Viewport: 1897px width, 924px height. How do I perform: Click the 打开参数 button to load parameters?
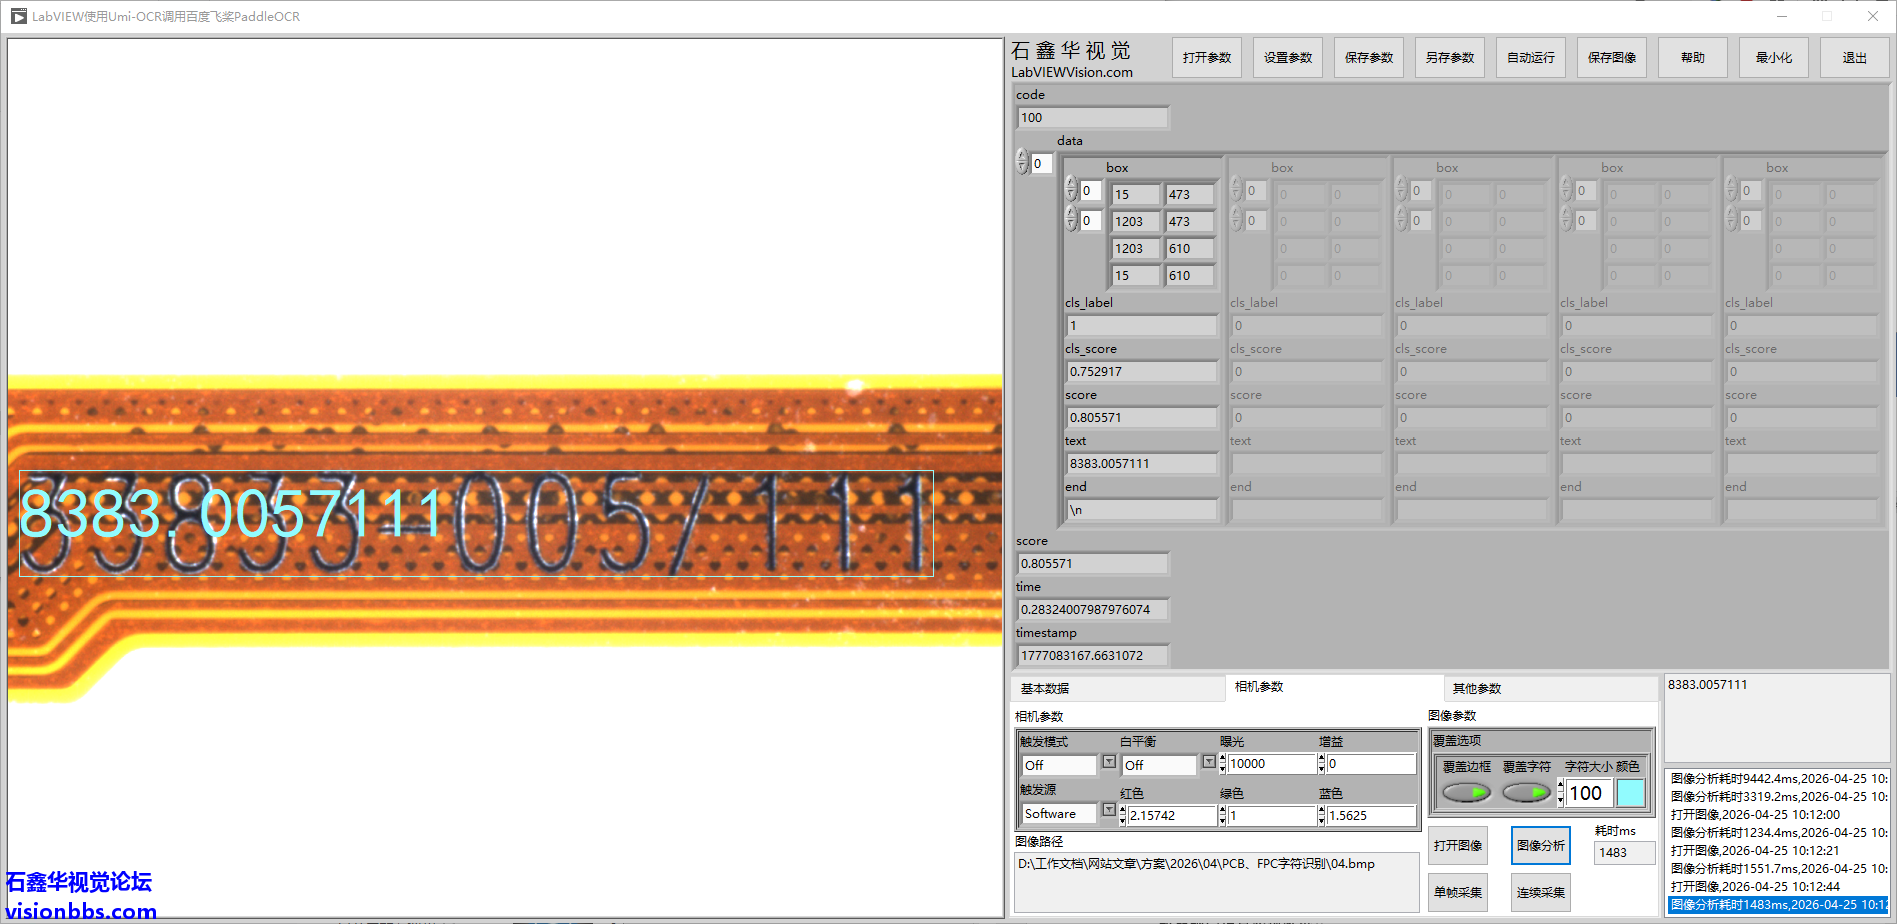click(x=1206, y=57)
